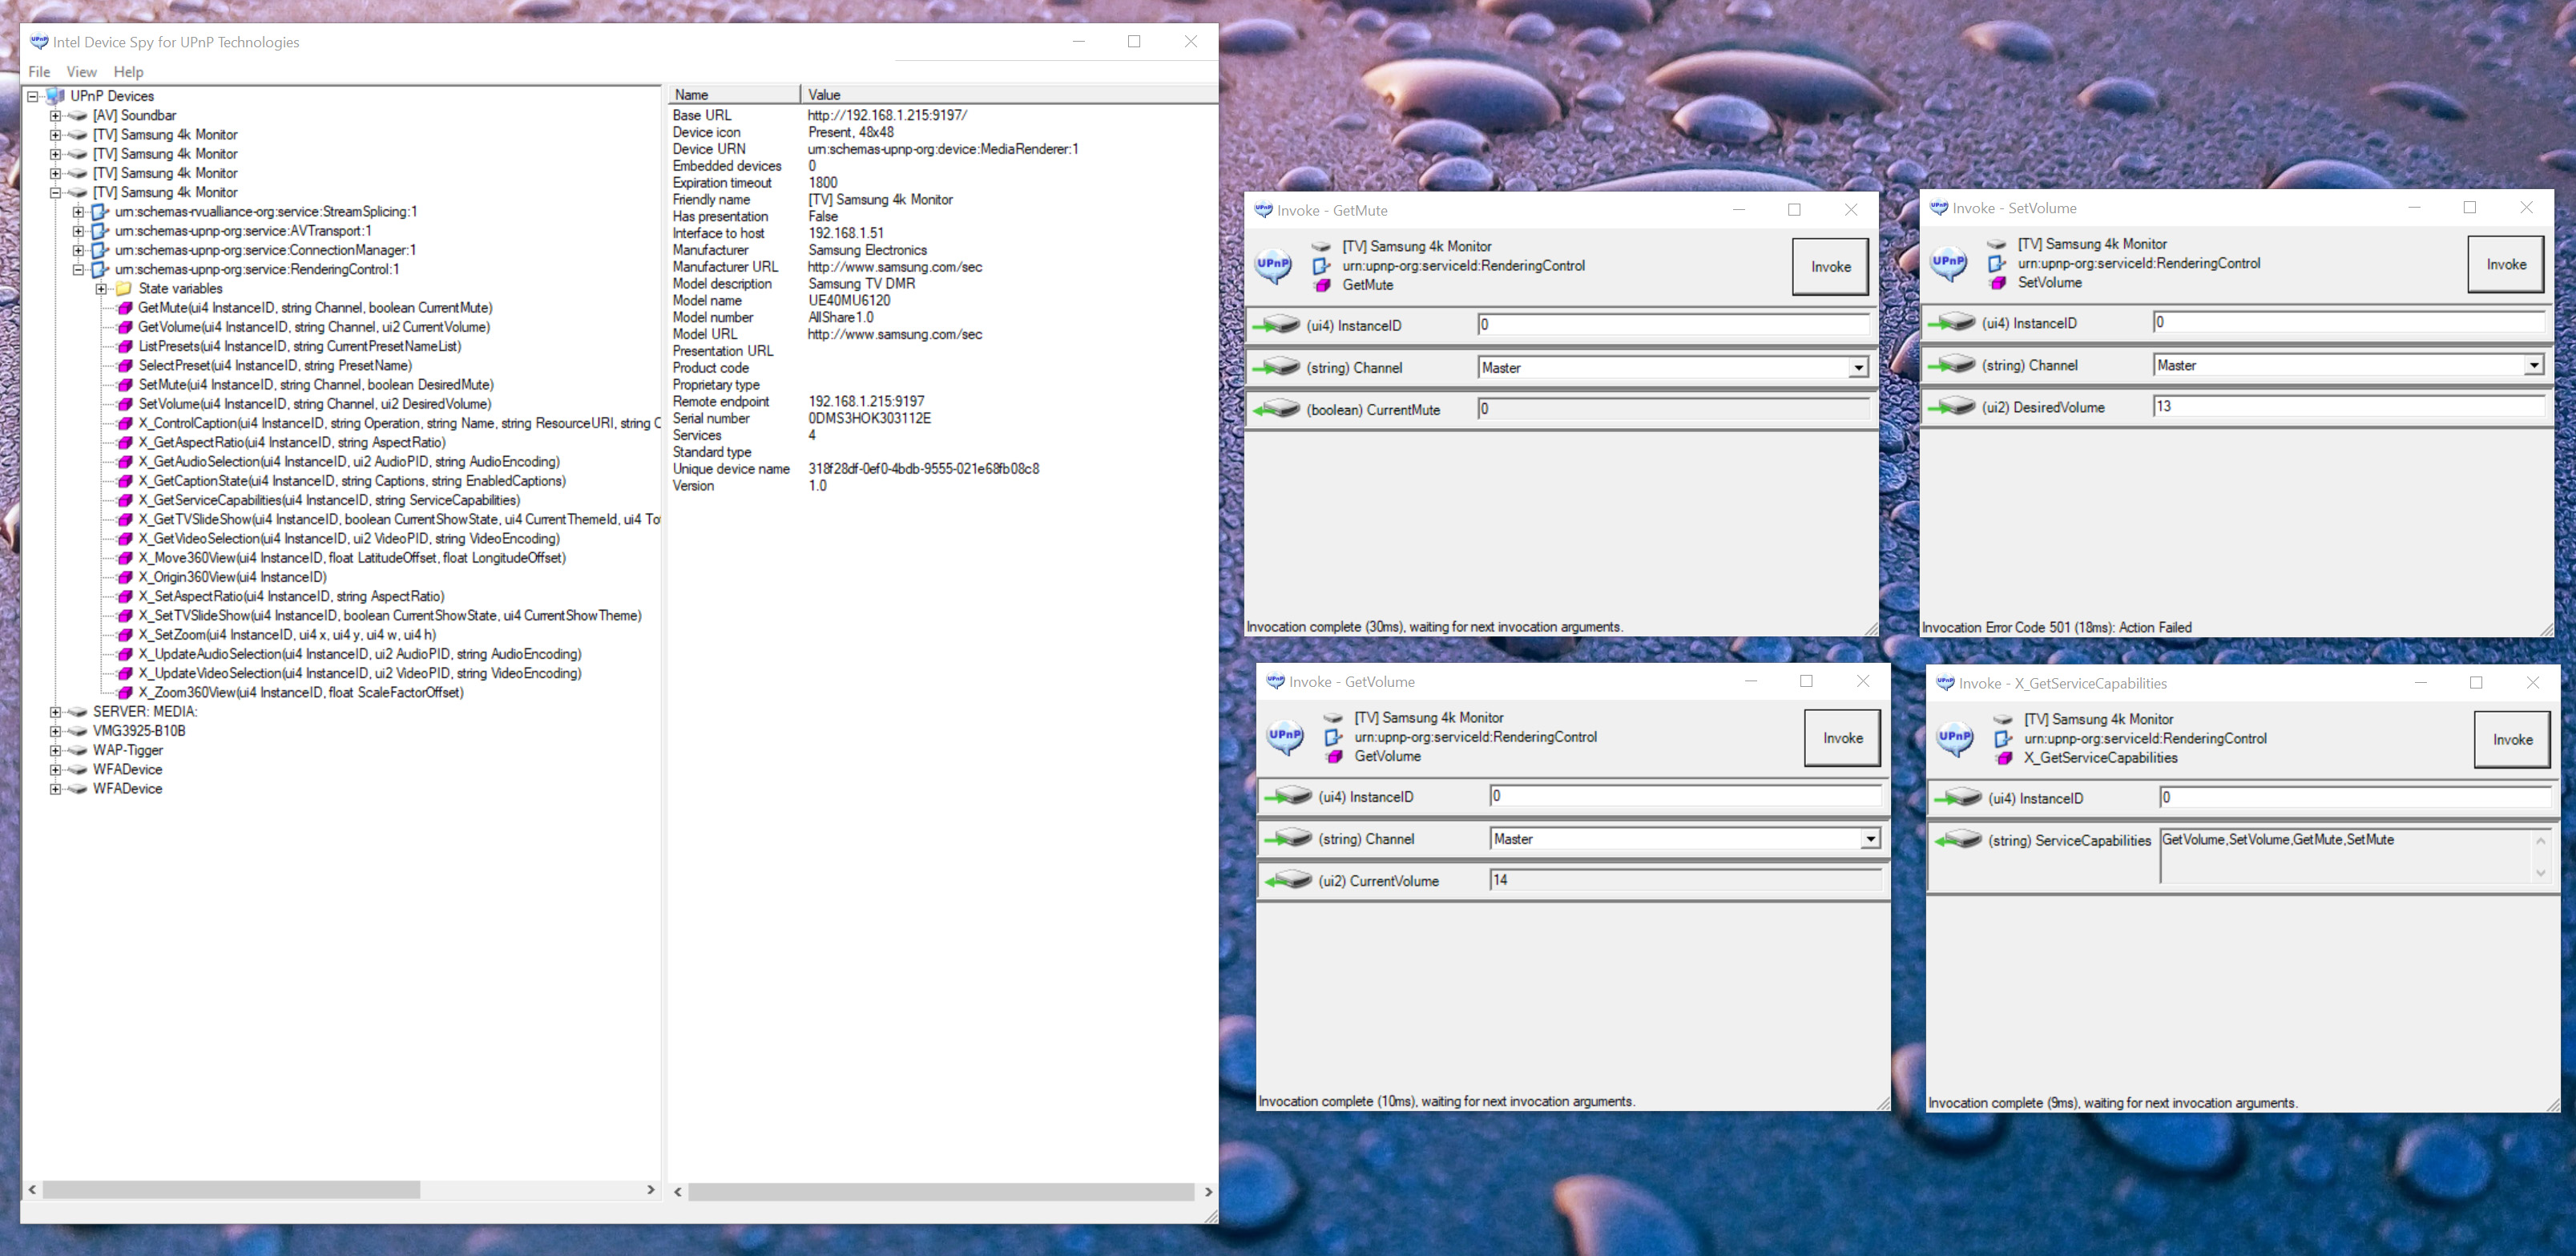2576x1256 pixels.
Task: Click the UPnP logo in X_GetServiceCapabilities window
Action: click(x=1955, y=739)
